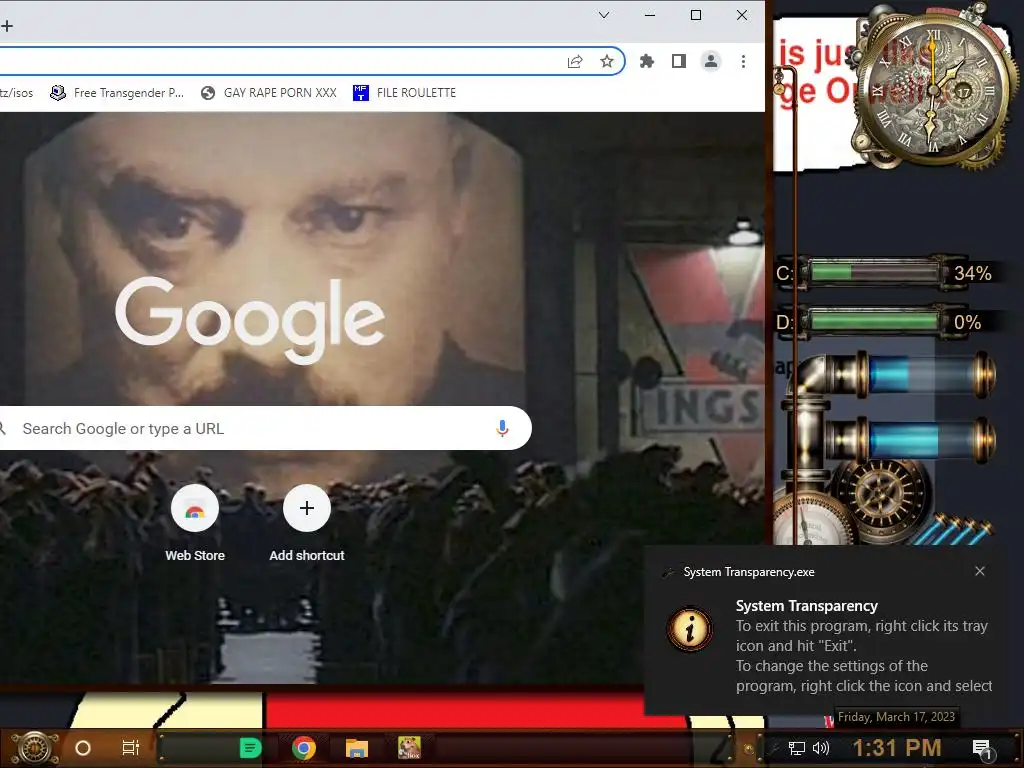
Task: Click the D: drive usage bar
Action: pos(874,321)
